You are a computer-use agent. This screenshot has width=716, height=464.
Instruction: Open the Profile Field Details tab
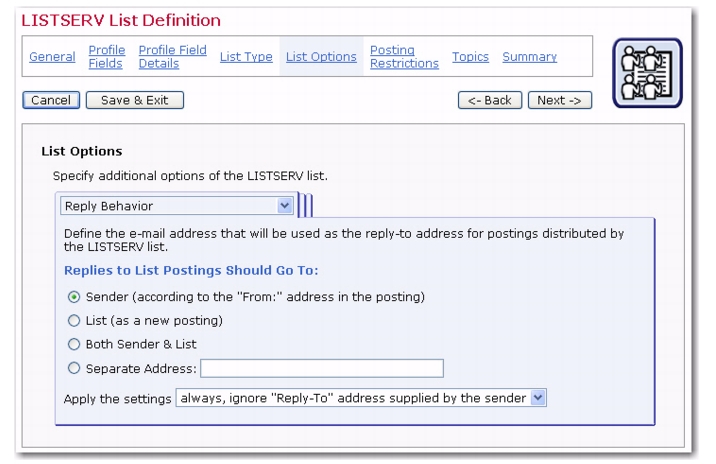pos(173,57)
